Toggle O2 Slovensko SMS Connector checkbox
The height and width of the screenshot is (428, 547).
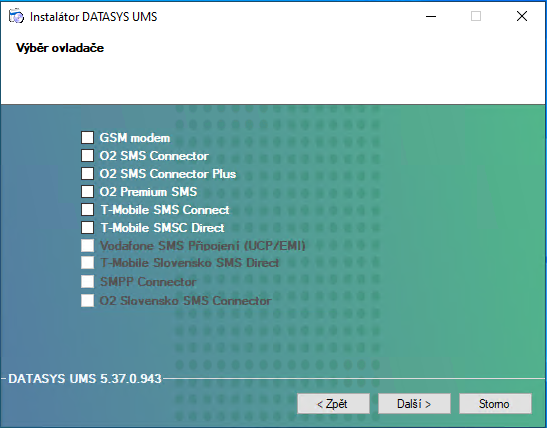tap(87, 300)
